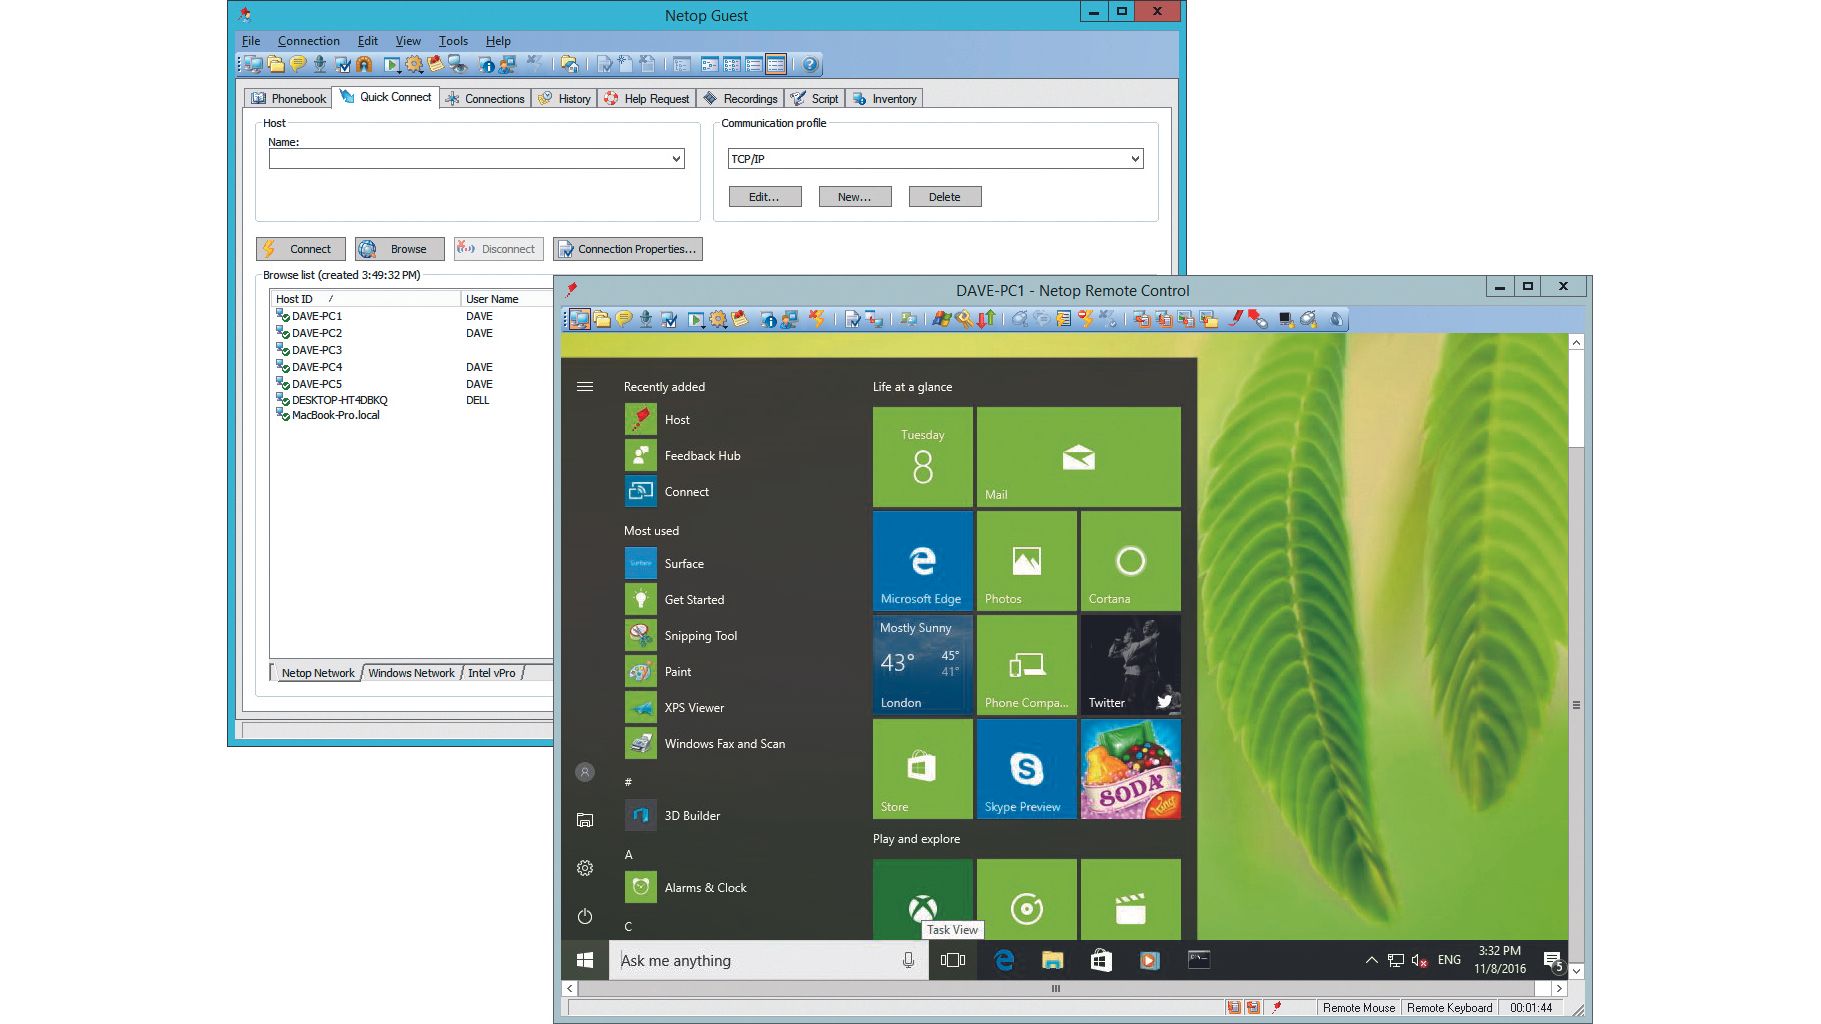Click the help question mark icon in Netop Guest toolbar

[811, 64]
